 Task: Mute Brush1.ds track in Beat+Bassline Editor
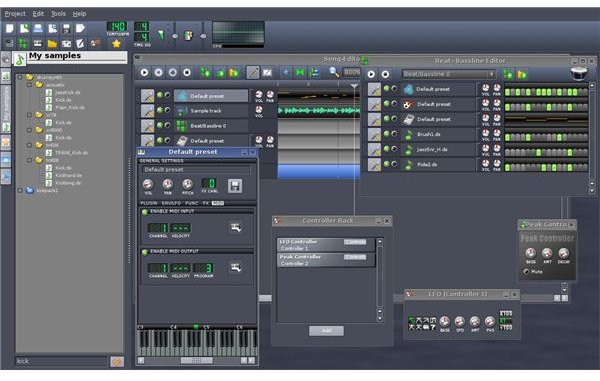(x=386, y=134)
